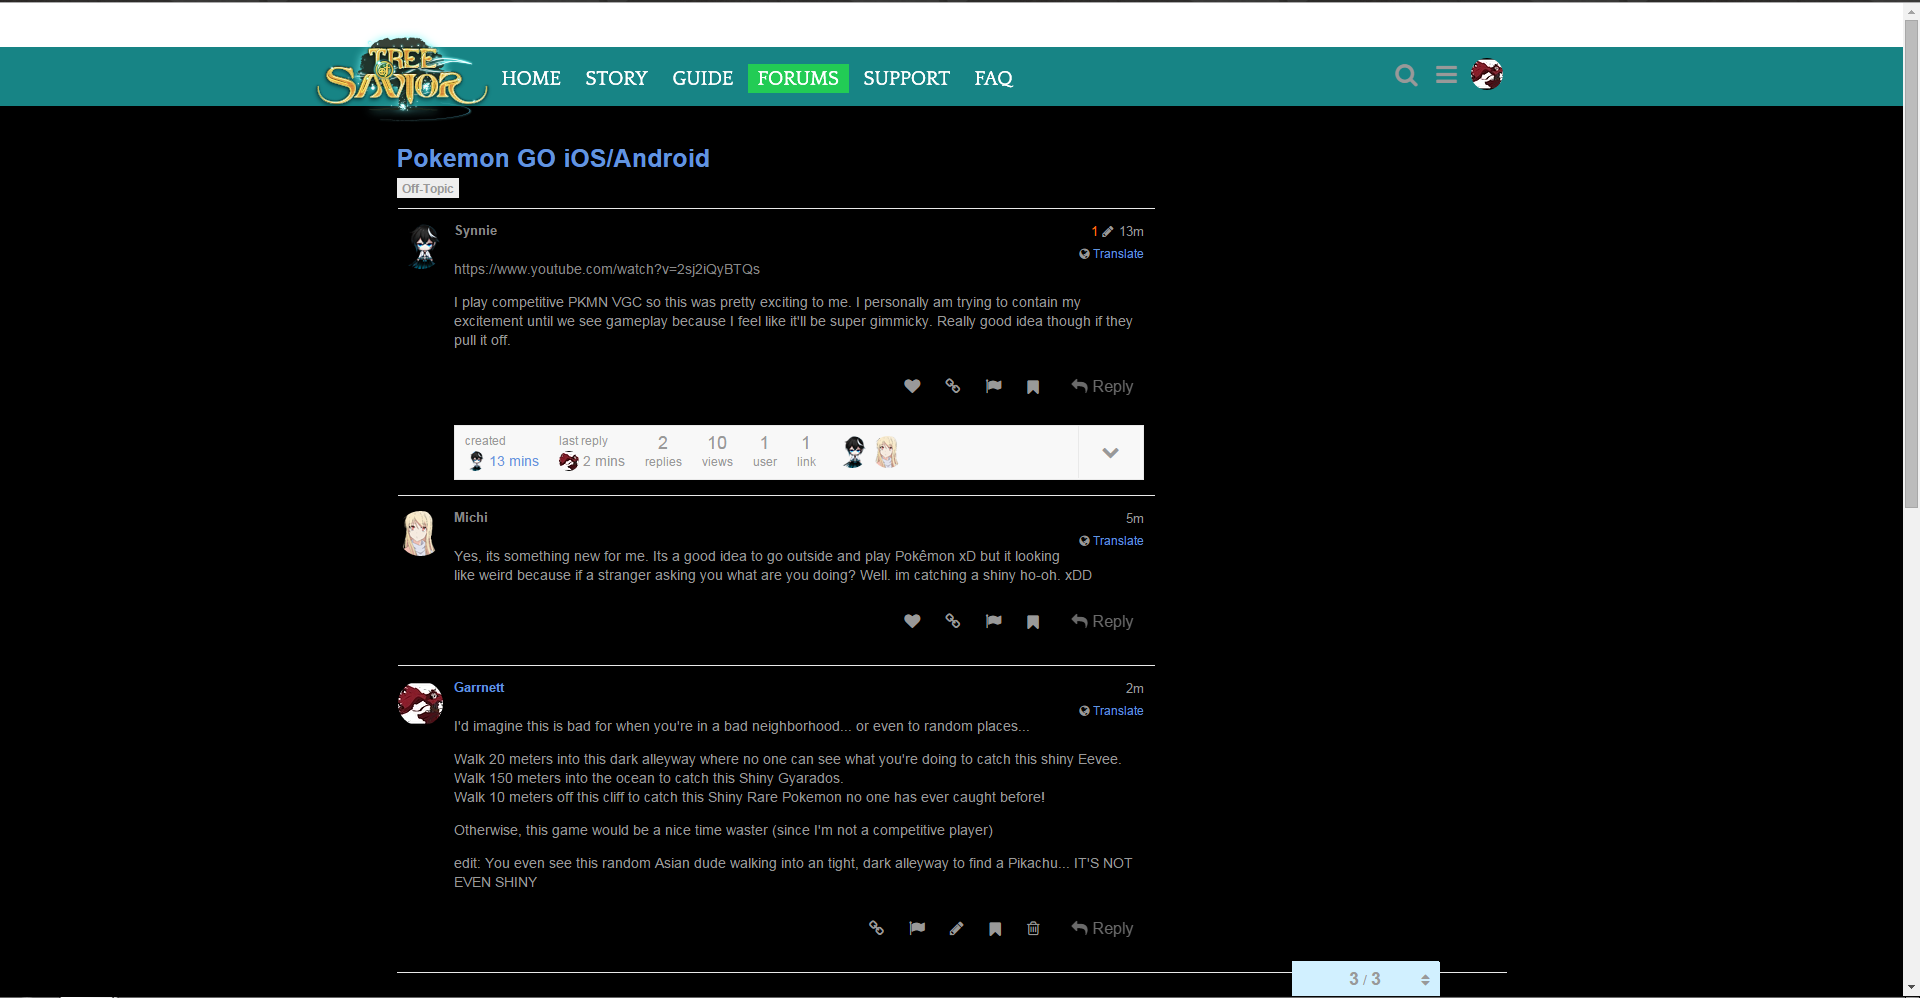Open the YouTube link in Synnie's post
The image size is (1920, 998).
[606, 270]
